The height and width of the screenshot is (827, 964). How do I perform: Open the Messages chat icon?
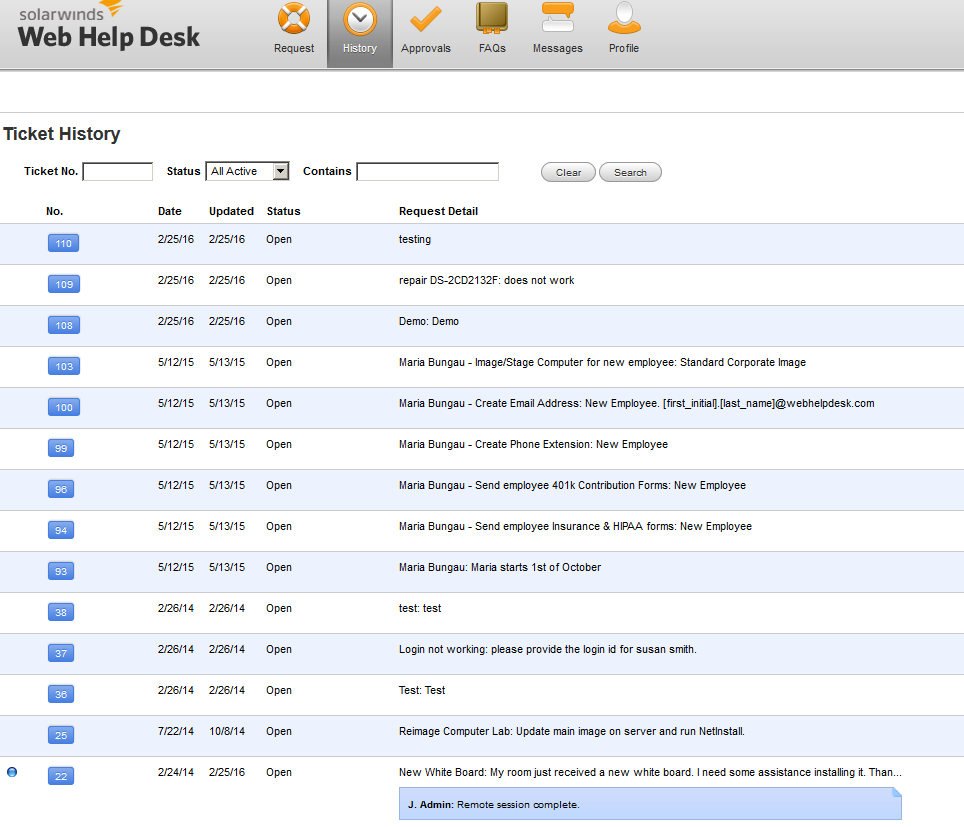[x=558, y=17]
